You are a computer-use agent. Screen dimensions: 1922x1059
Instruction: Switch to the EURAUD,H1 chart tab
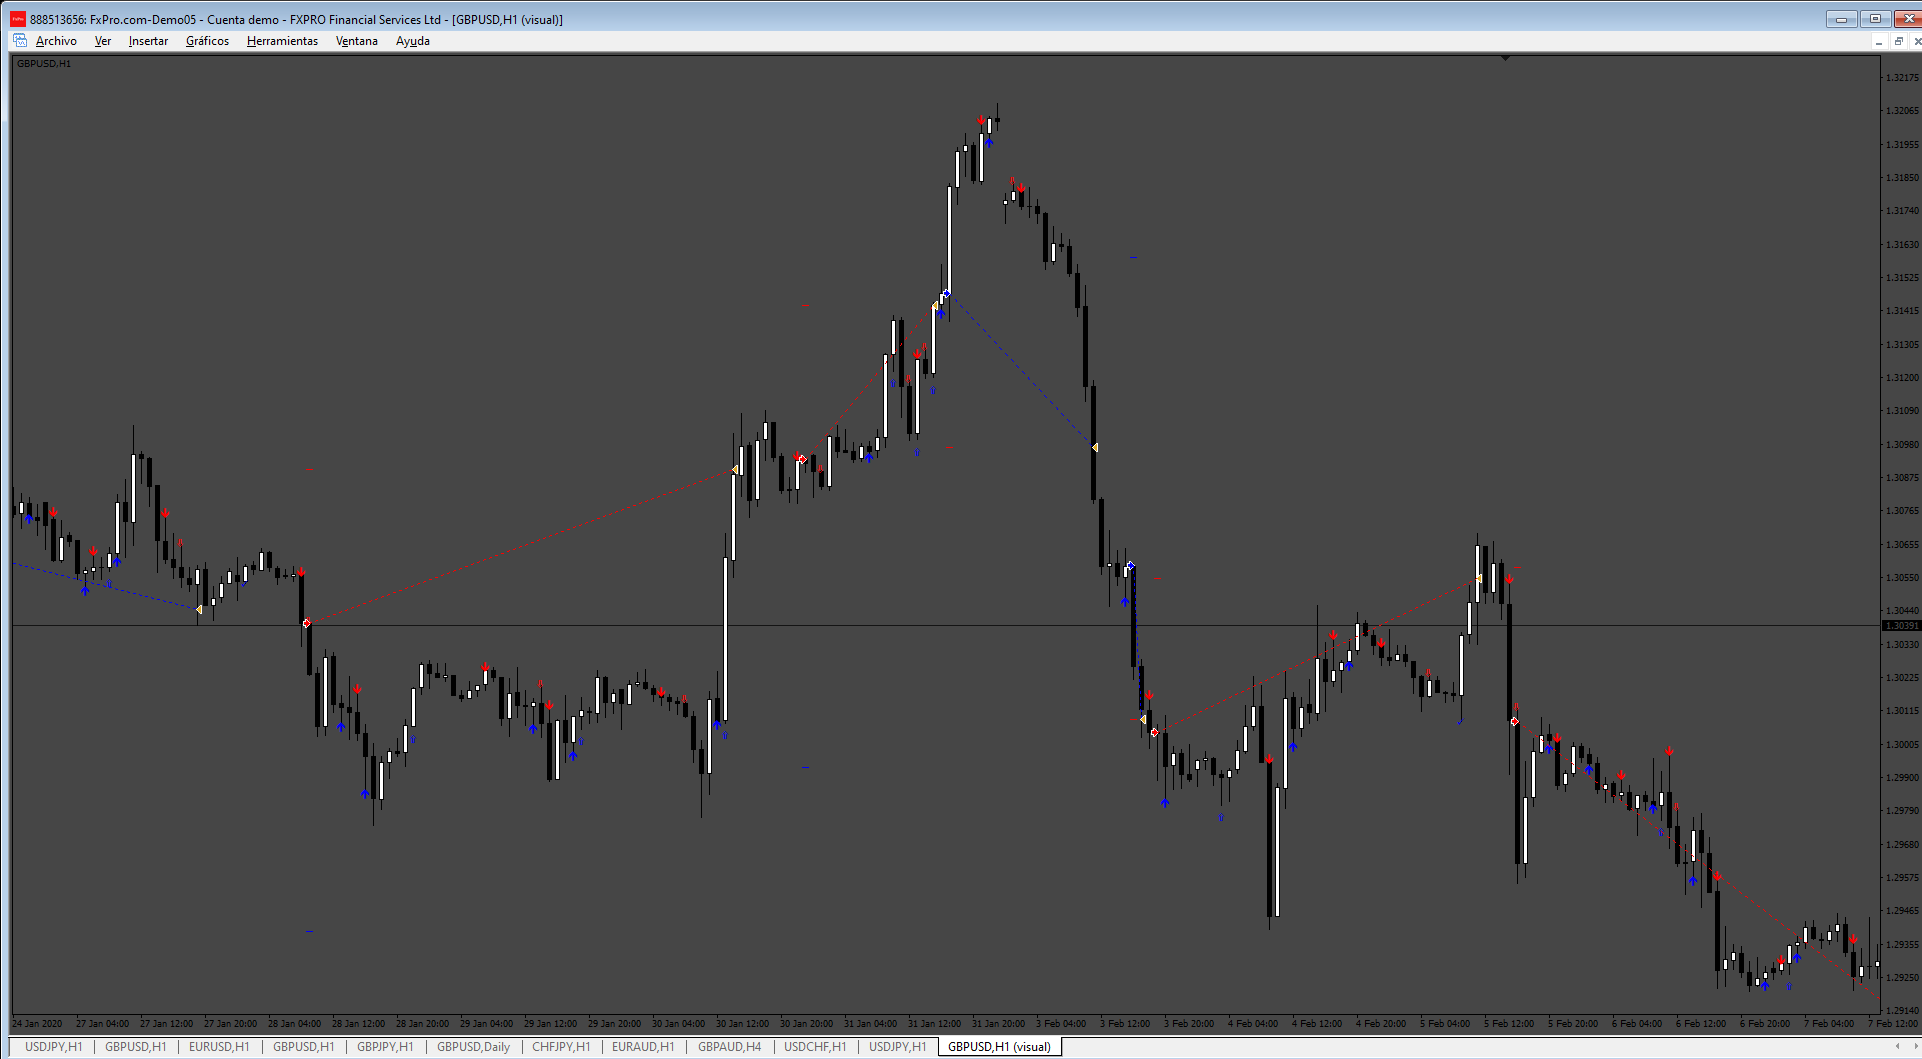(x=643, y=1047)
